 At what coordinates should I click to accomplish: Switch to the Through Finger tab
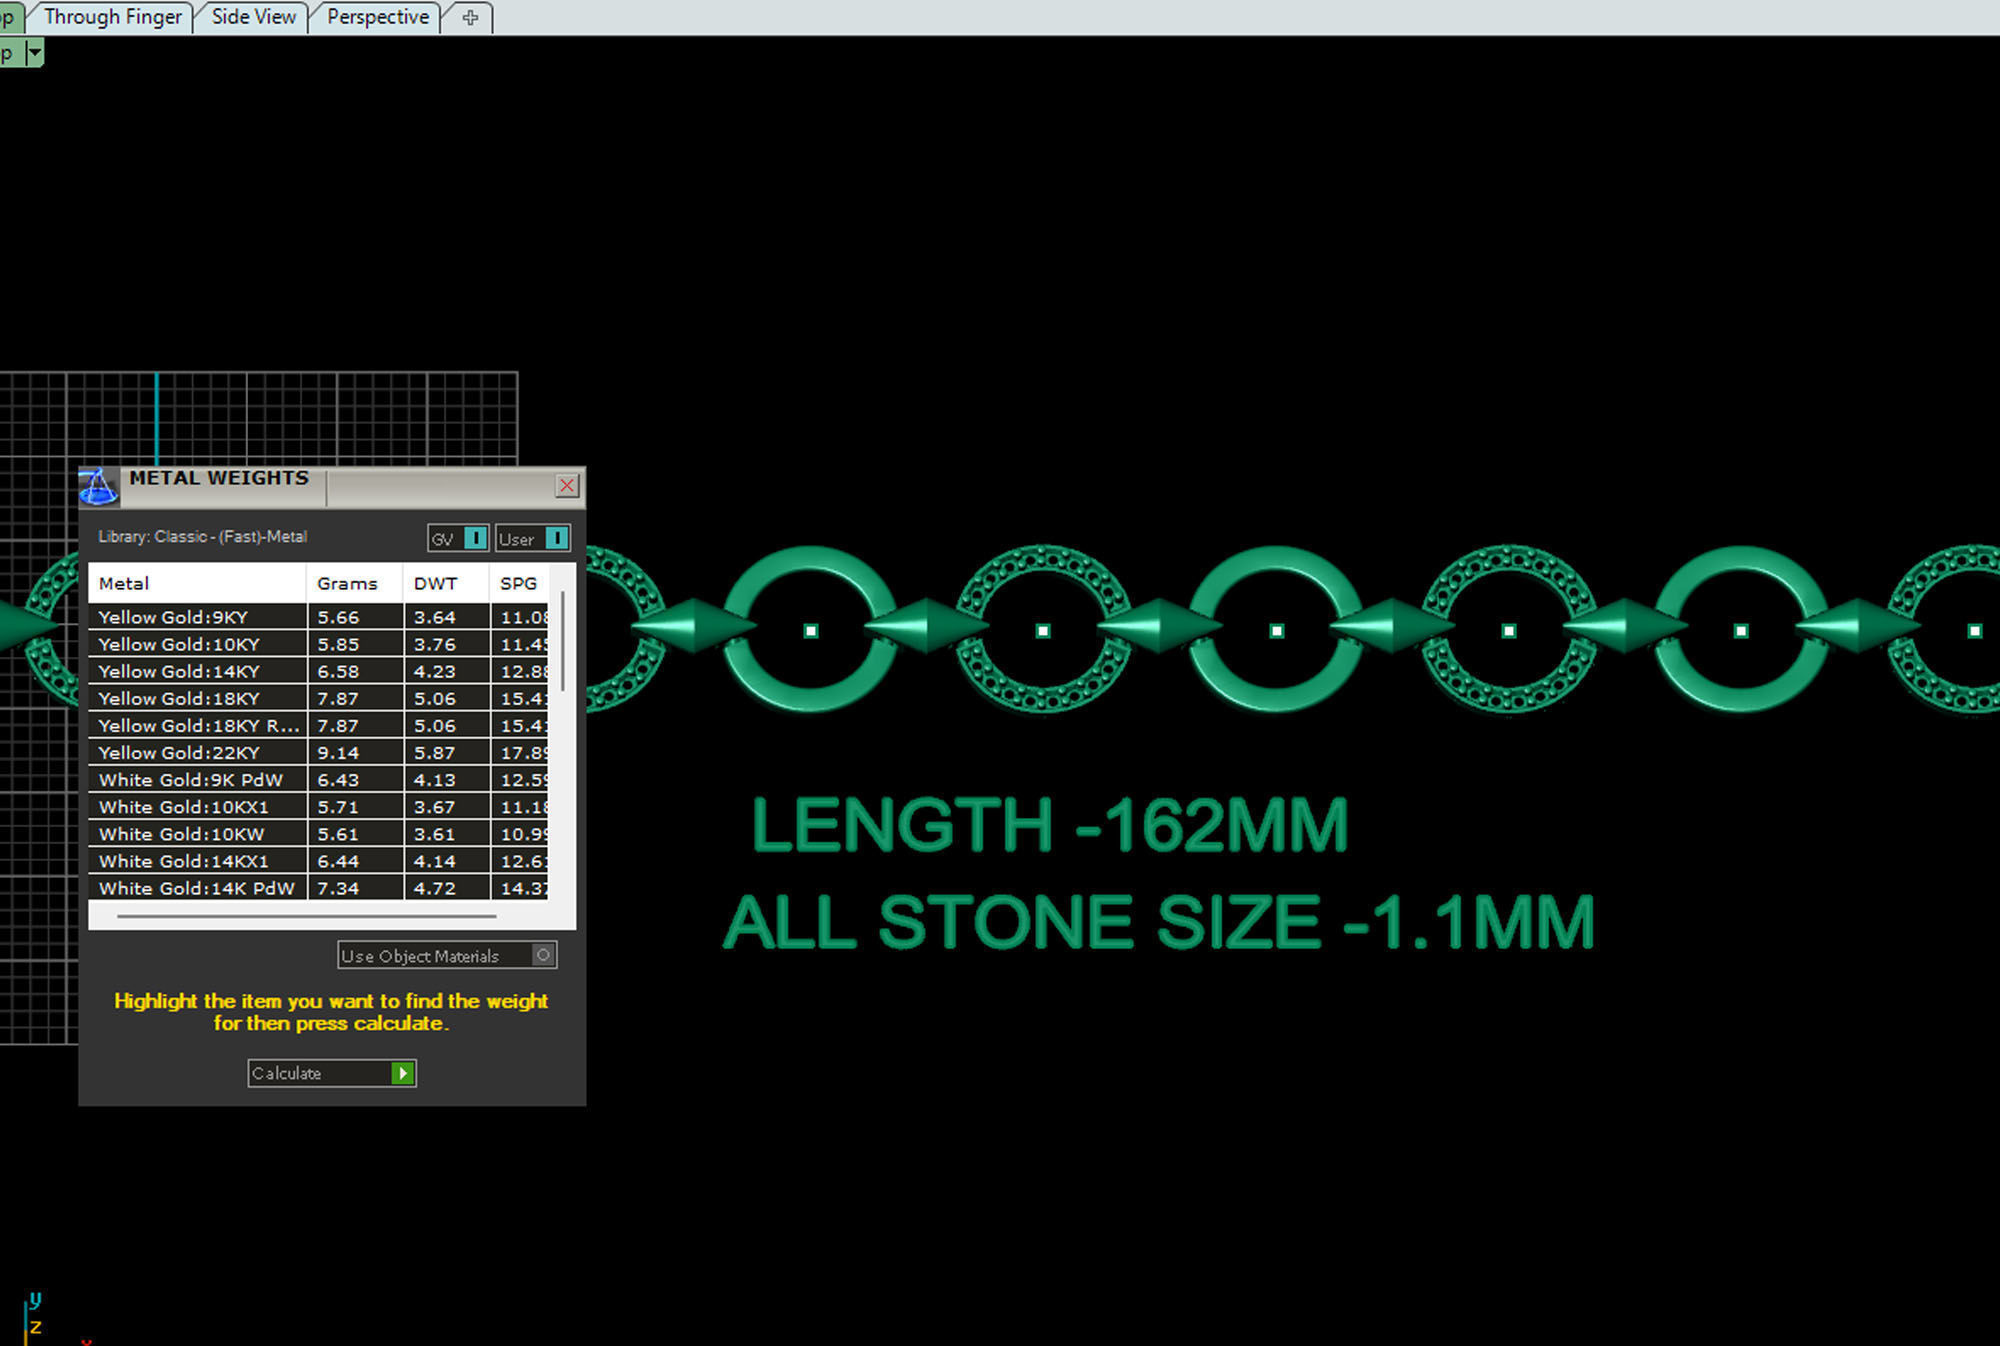[113, 17]
